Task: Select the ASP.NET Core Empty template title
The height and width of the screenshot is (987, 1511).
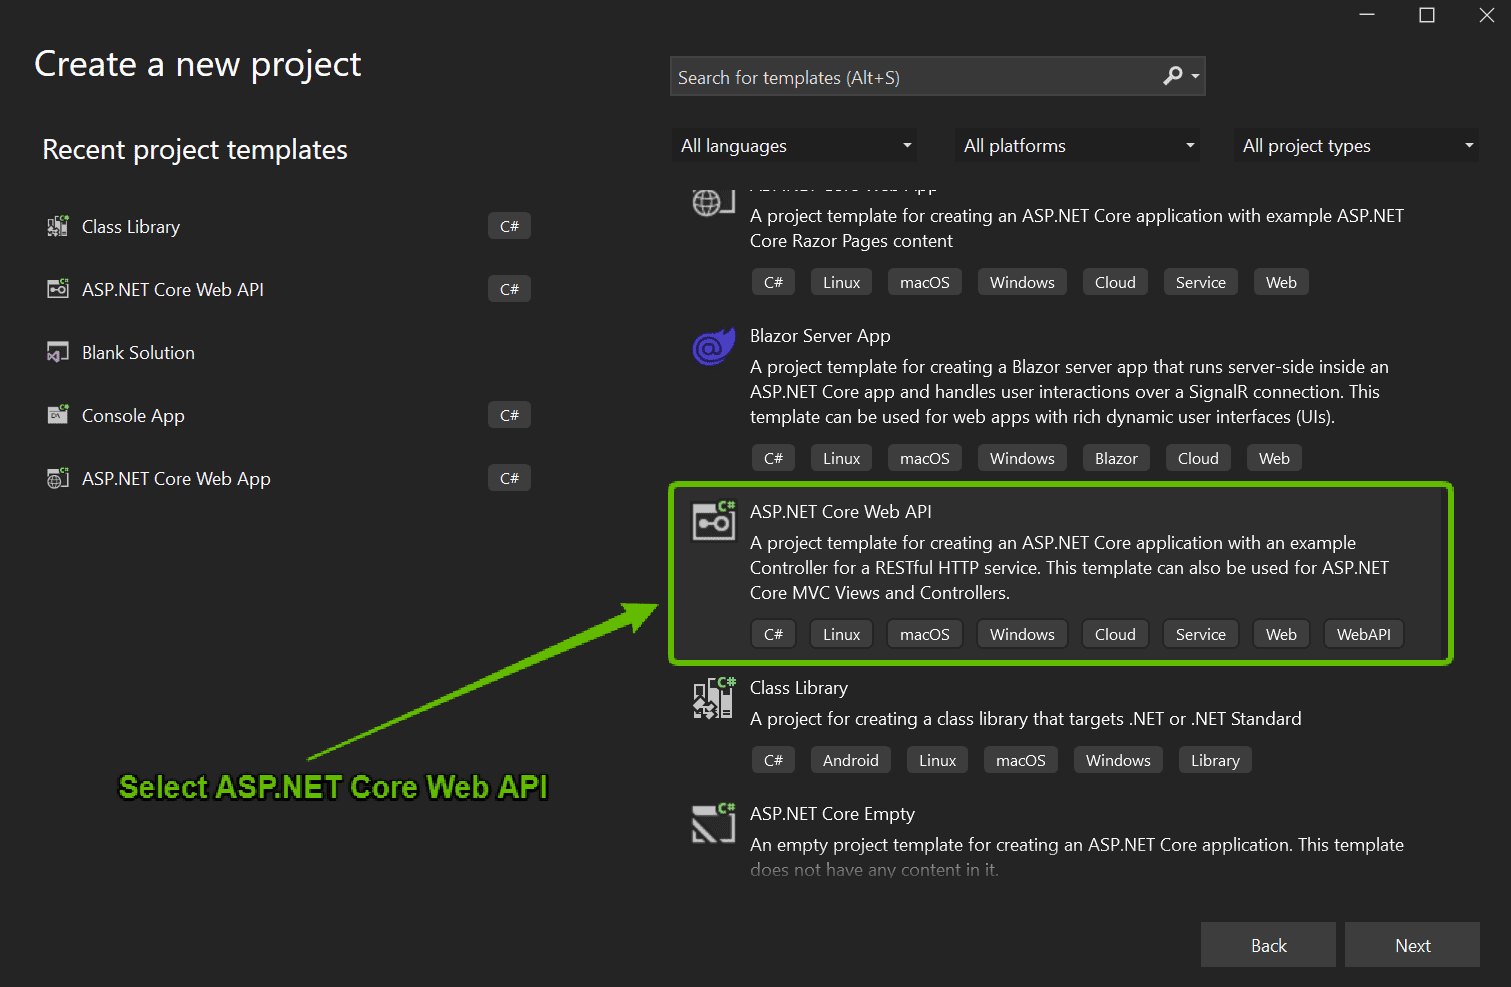Action: (832, 814)
